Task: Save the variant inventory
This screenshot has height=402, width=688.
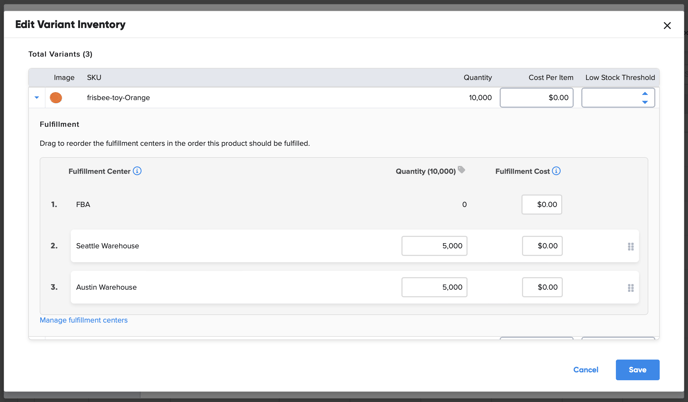Action: point(638,370)
